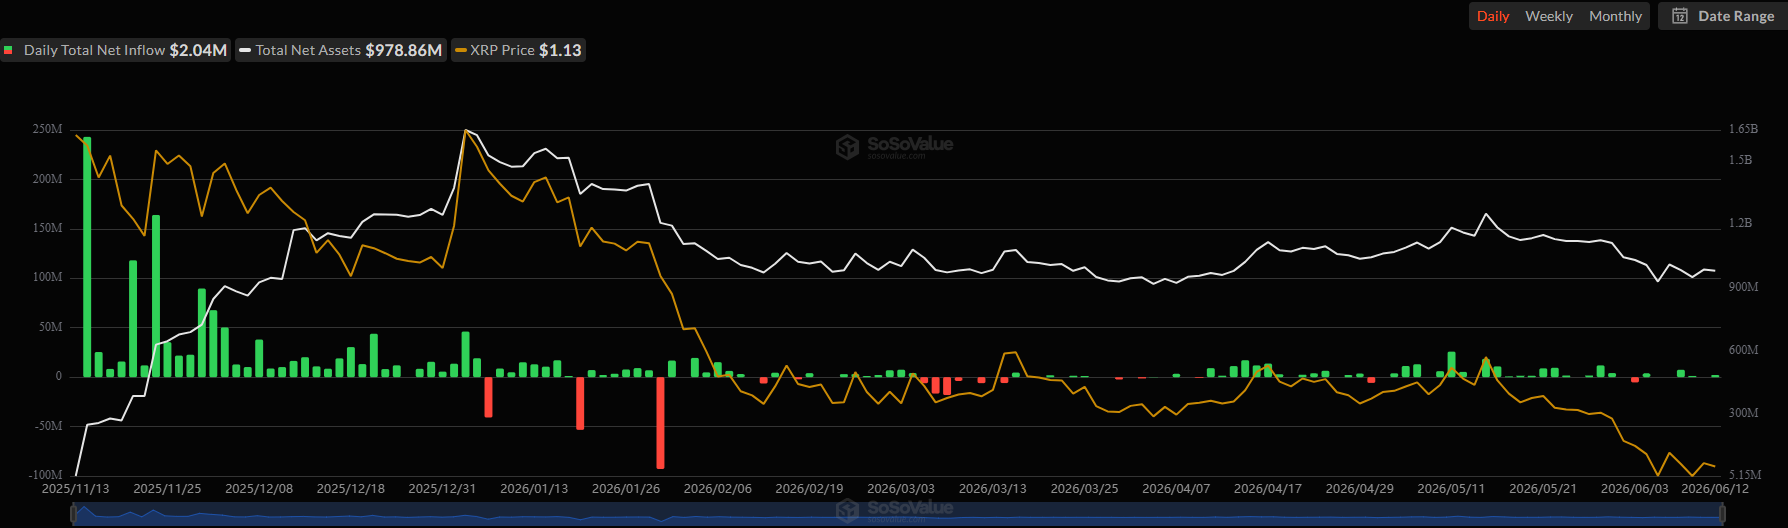The height and width of the screenshot is (528, 1788).
Task: Toggle the XRP Price series
Action: tap(519, 50)
